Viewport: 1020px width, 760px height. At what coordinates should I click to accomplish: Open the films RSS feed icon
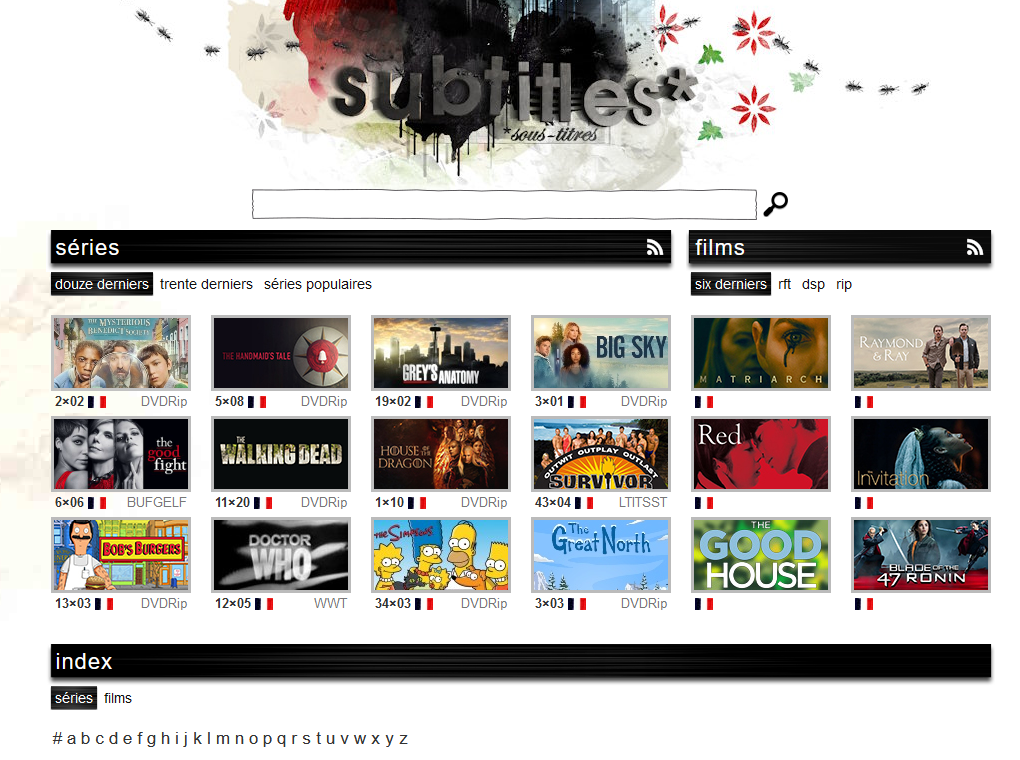[x=974, y=247]
